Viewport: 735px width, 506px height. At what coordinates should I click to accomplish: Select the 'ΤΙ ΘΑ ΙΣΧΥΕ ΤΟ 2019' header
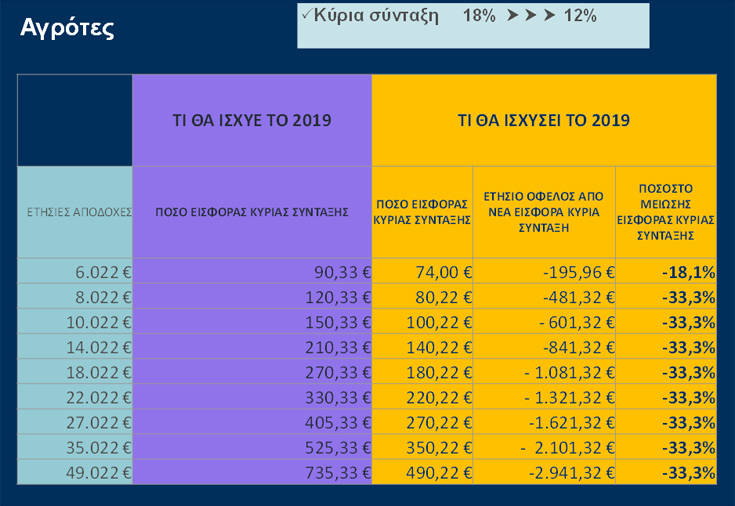tap(252, 120)
